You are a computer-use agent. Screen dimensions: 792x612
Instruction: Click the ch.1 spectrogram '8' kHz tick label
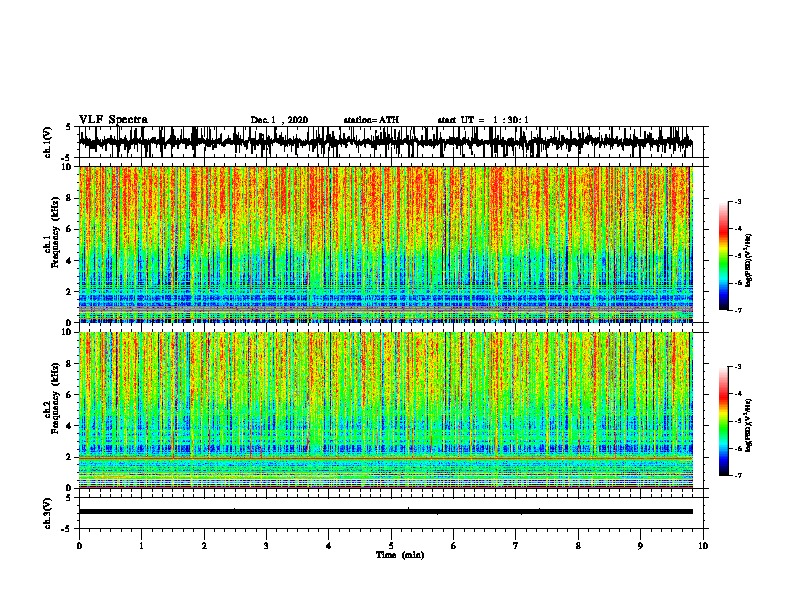[x=70, y=198]
